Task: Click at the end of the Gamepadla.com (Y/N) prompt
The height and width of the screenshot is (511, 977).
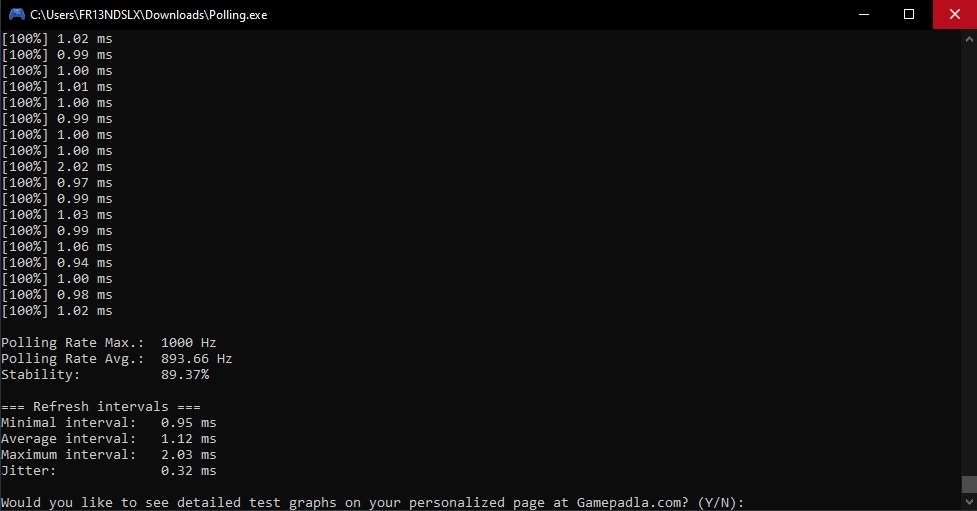Action: (x=746, y=502)
